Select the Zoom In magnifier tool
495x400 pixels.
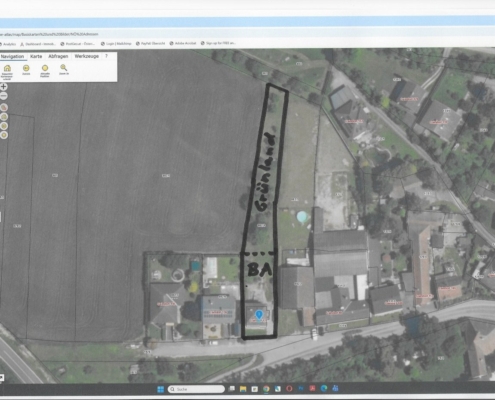pos(64,68)
